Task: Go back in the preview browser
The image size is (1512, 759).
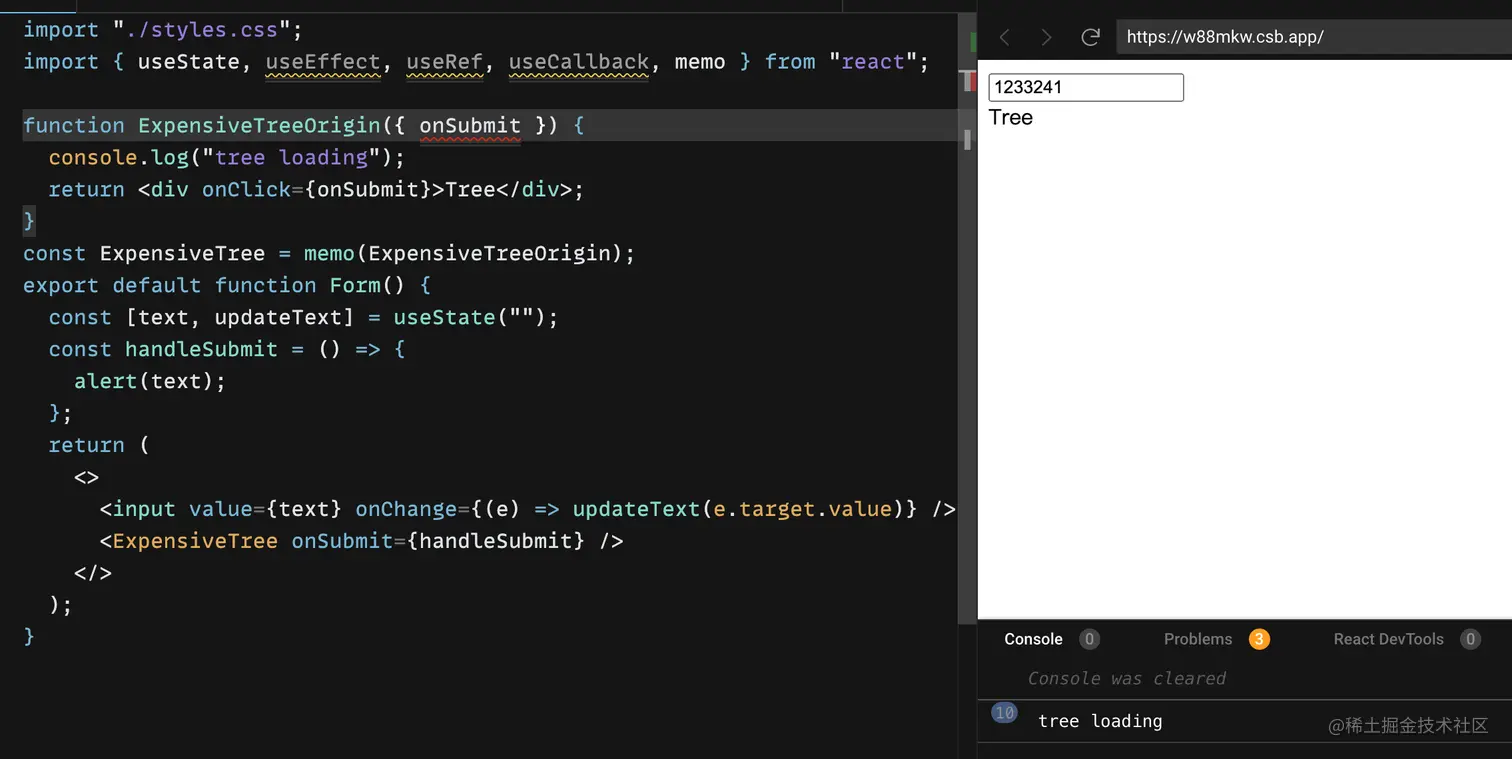Action: tap(1005, 37)
